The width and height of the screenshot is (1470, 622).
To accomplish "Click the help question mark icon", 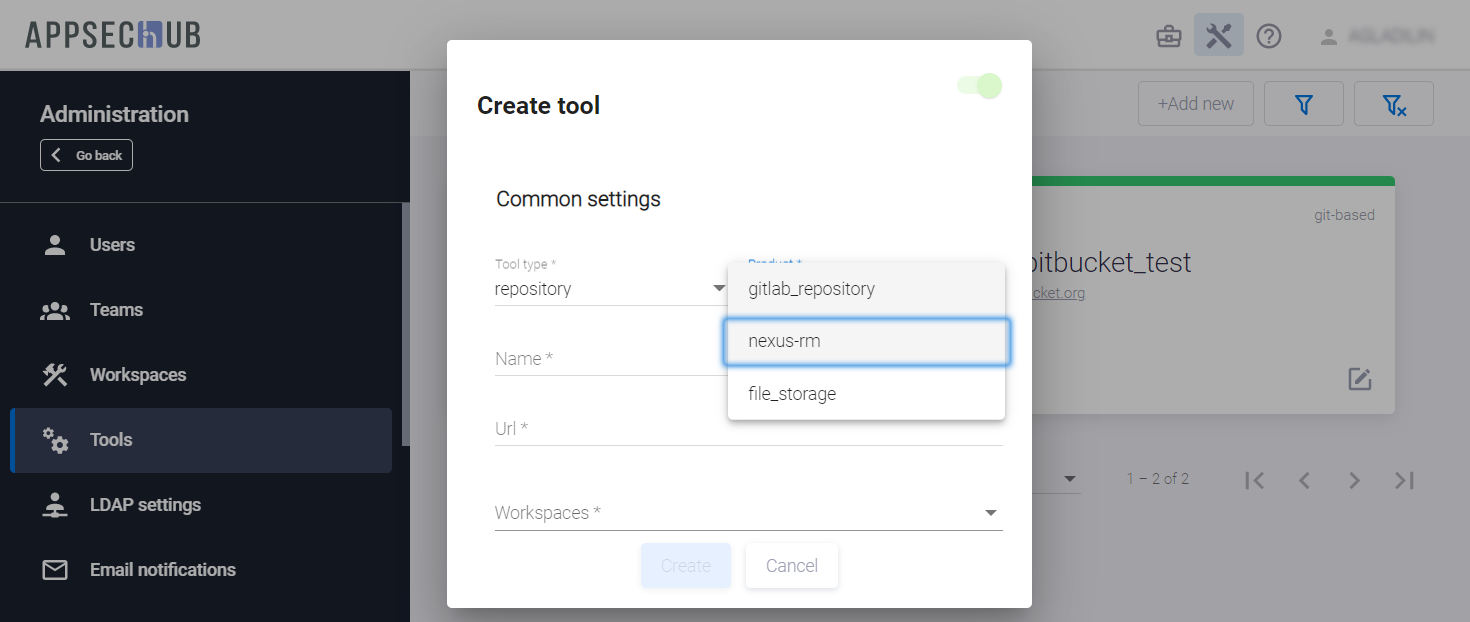I will pos(1269,37).
